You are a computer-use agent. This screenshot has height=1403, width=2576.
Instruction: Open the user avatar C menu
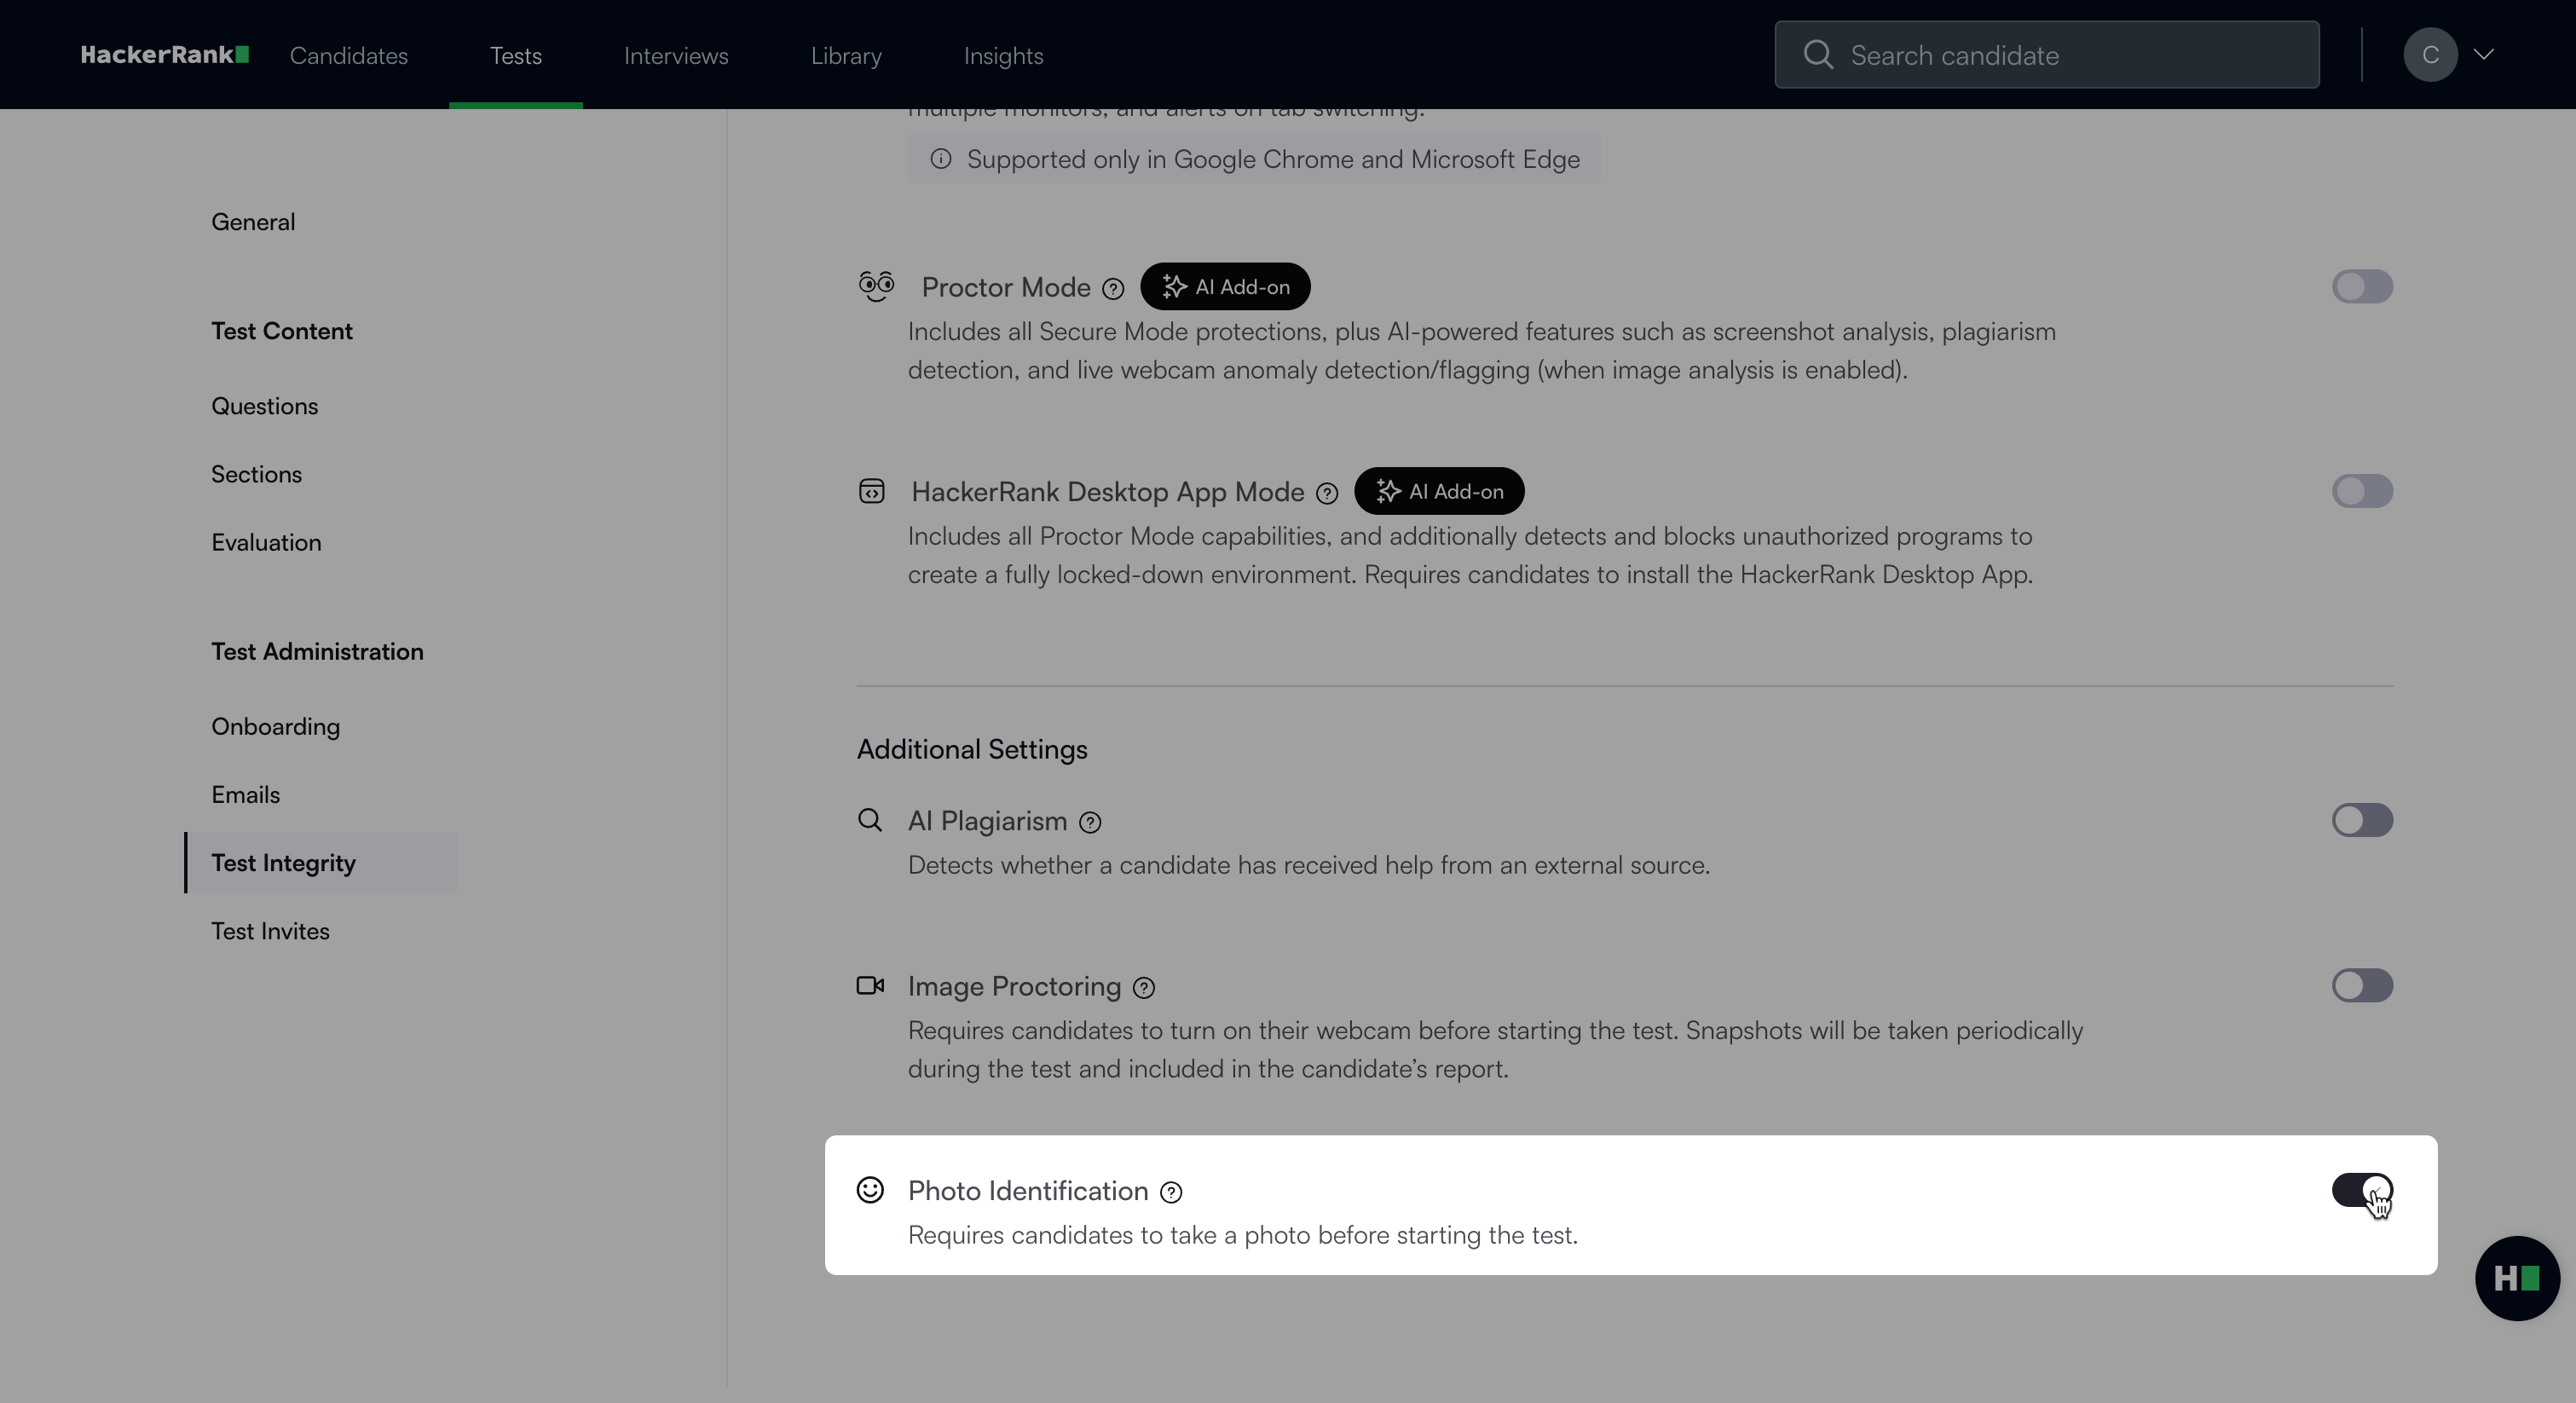tap(2430, 55)
